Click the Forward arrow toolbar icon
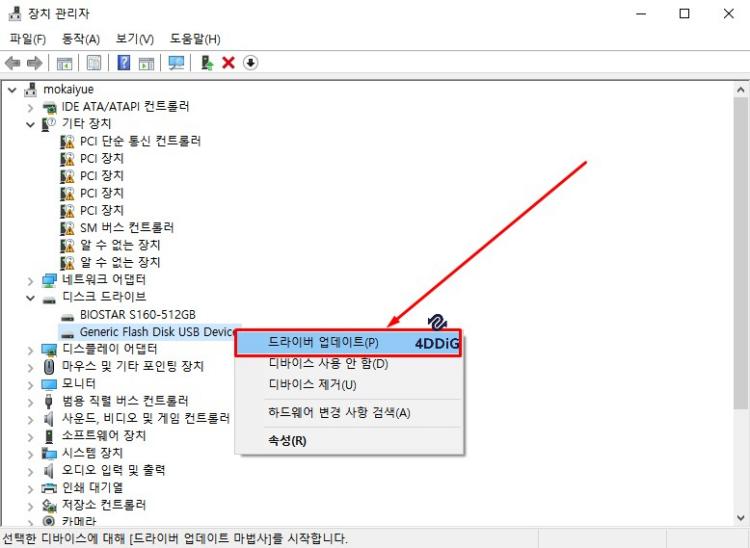This screenshot has height=548, width=750. [34, 63]
